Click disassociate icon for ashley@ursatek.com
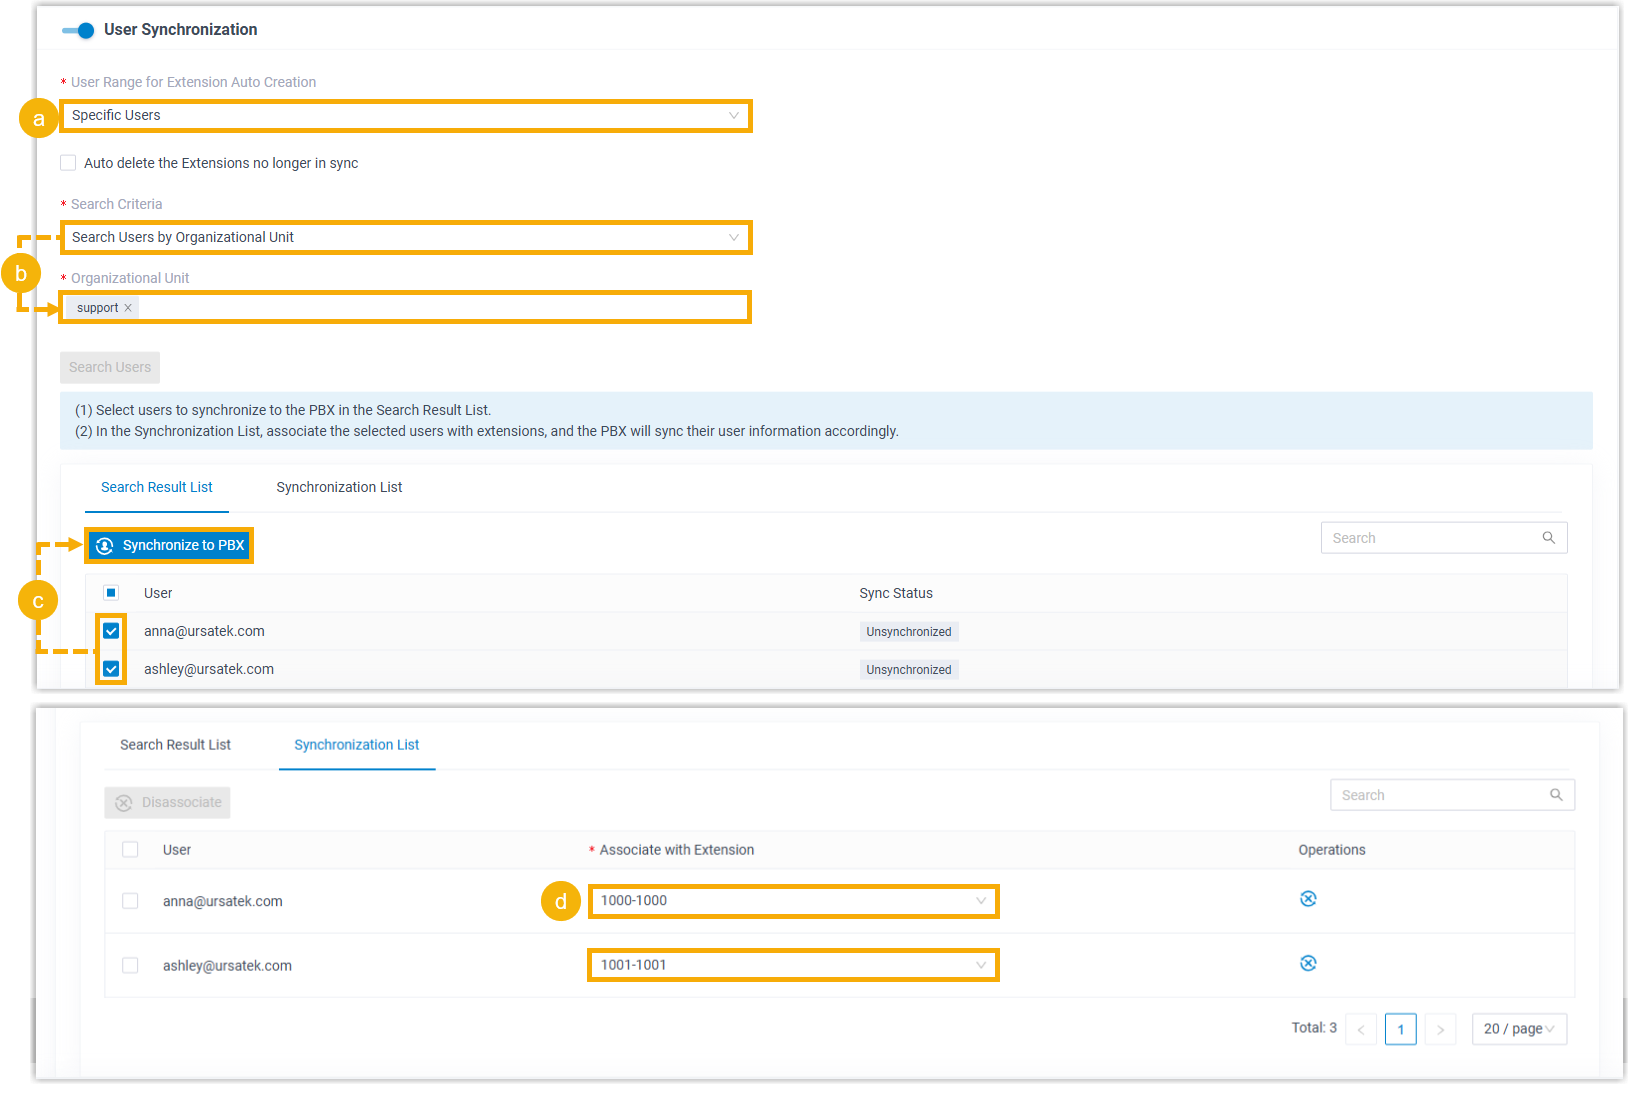 [x=1307, y=964]
